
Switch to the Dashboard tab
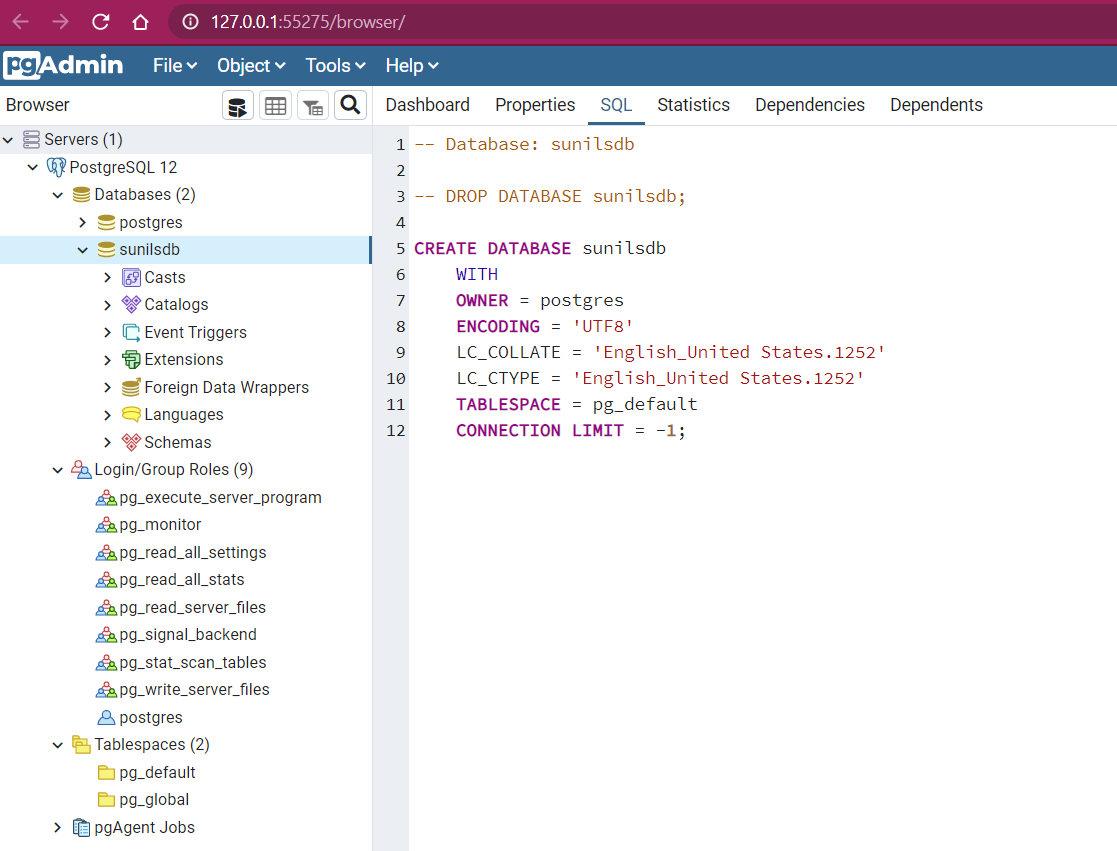[427, 105]
